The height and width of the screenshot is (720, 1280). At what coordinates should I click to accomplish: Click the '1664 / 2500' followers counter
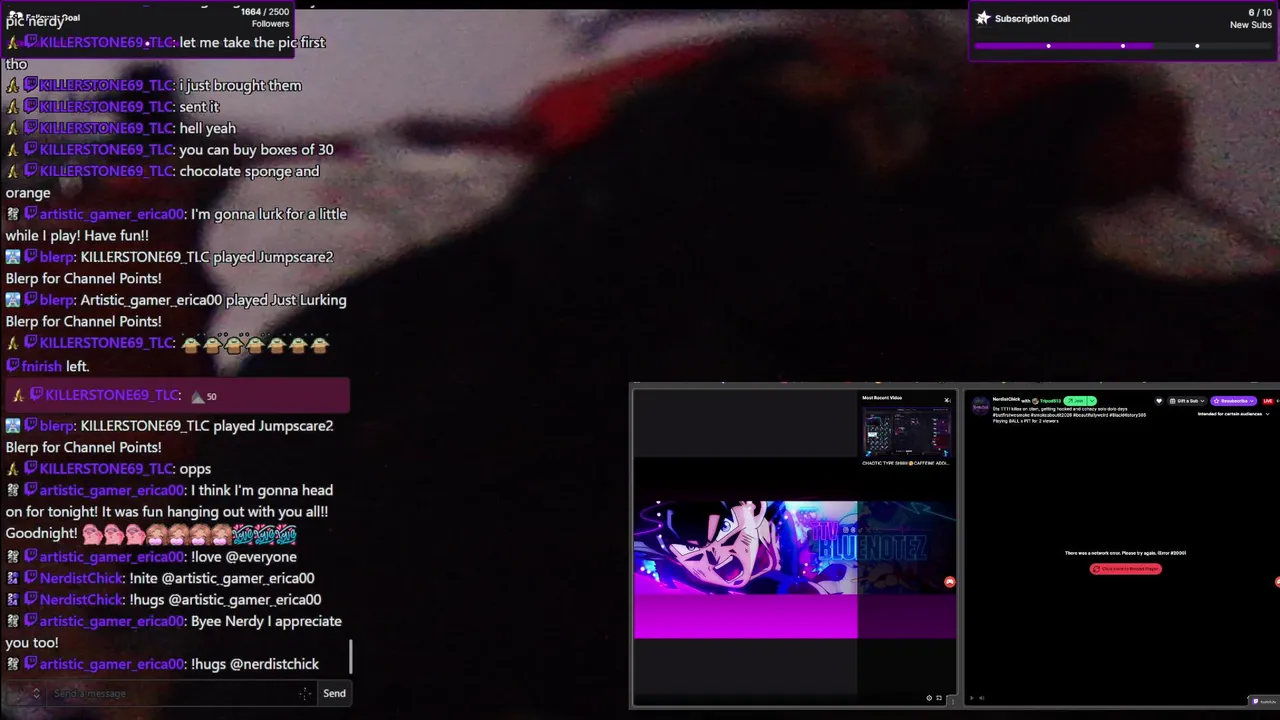tap(264, 12)
